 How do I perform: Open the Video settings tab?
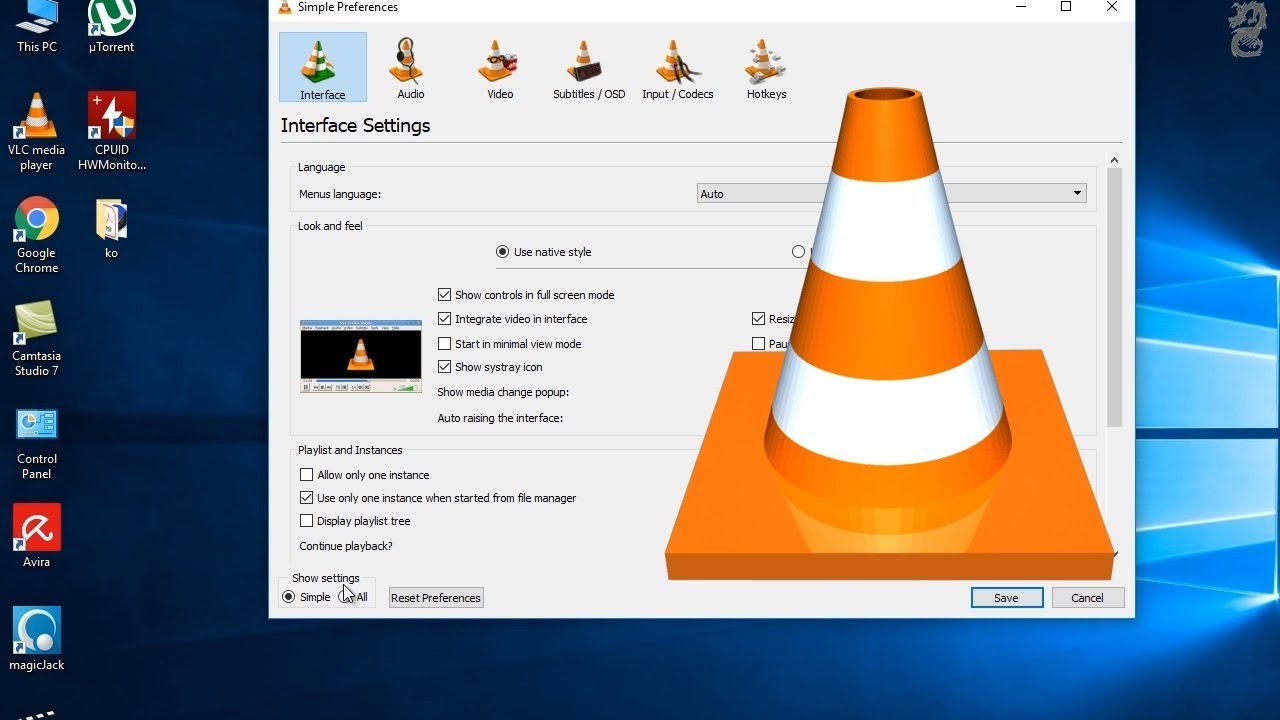(x=500, y=67)
